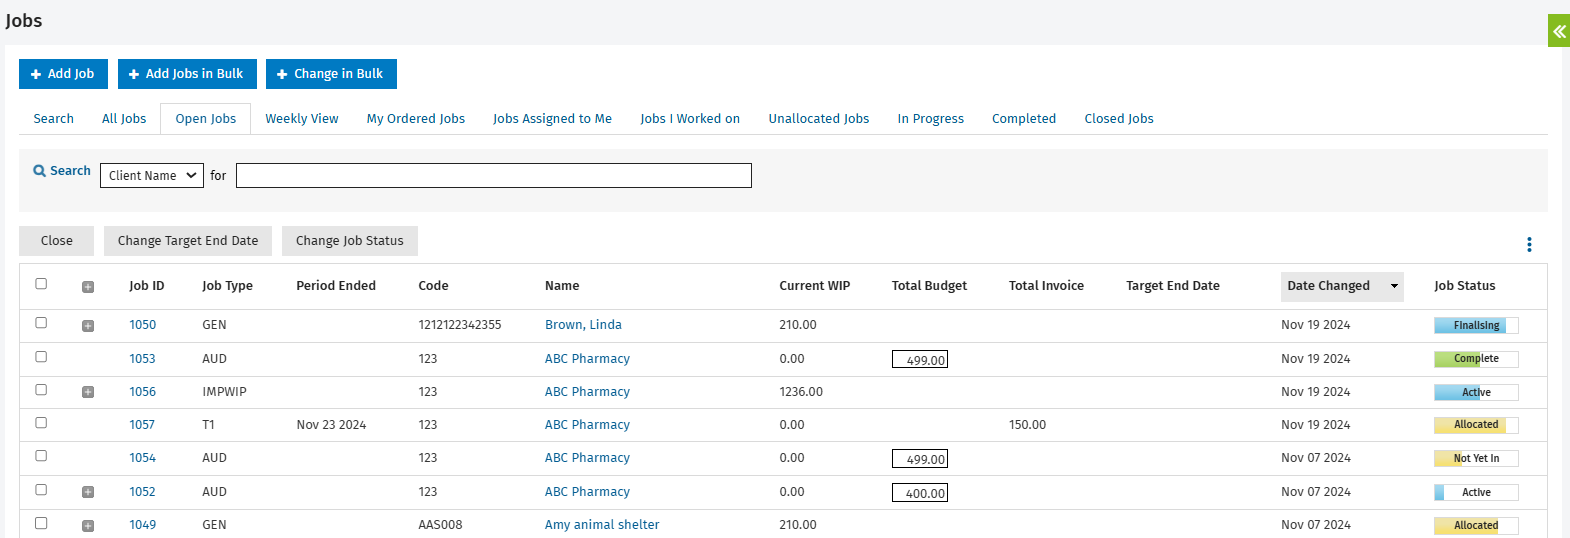Open My Ordered Jobs tab
This screenshot has height=538, width=1570.
tap(416, 118)
